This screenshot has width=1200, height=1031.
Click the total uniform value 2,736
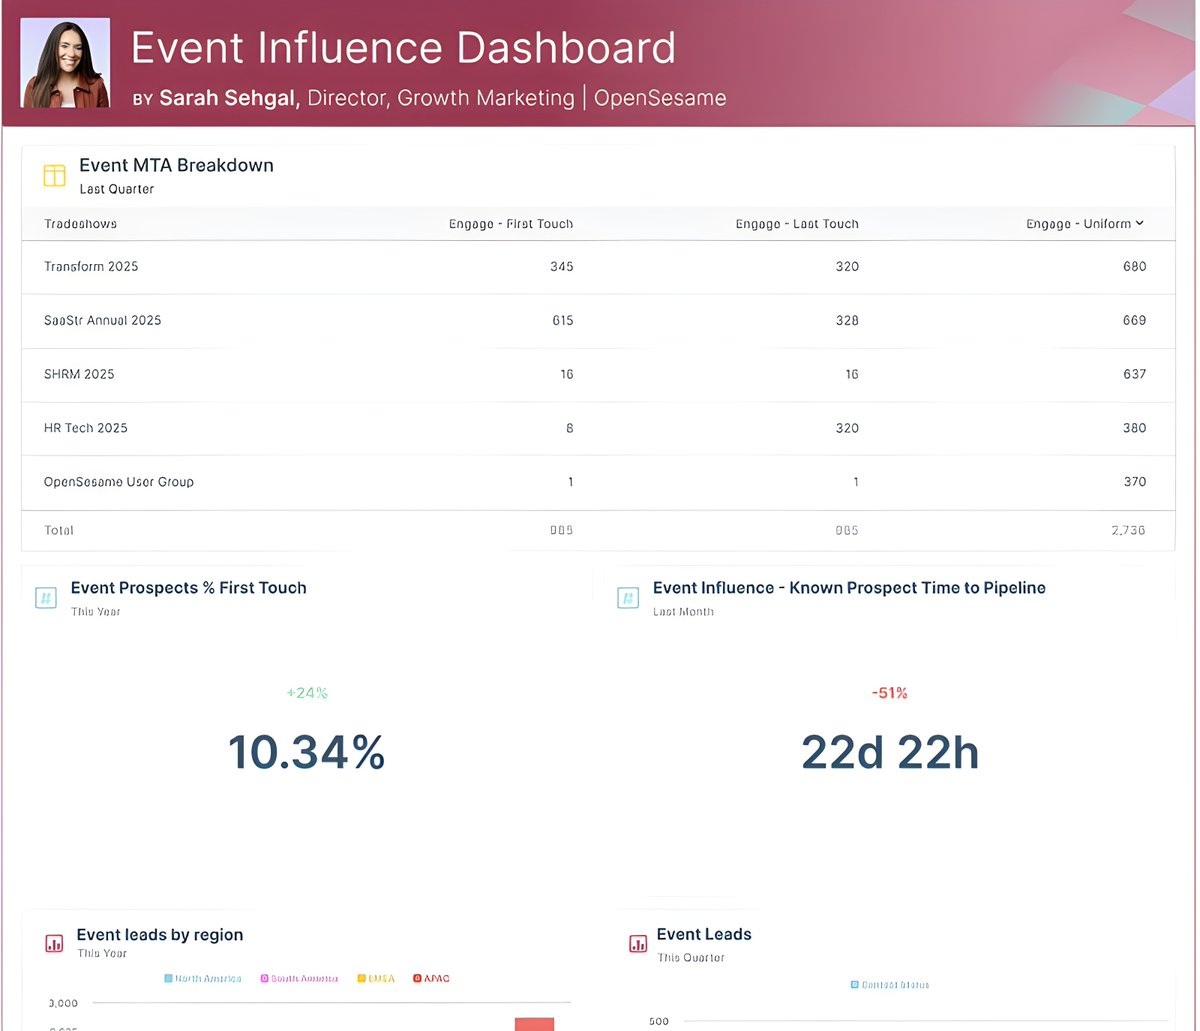1128,530
